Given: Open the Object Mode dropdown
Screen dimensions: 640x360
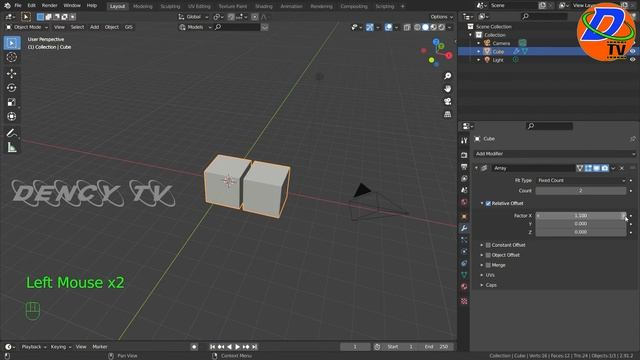Looking at the screenshot, I should pyautogui.click(x=27, y=27).
